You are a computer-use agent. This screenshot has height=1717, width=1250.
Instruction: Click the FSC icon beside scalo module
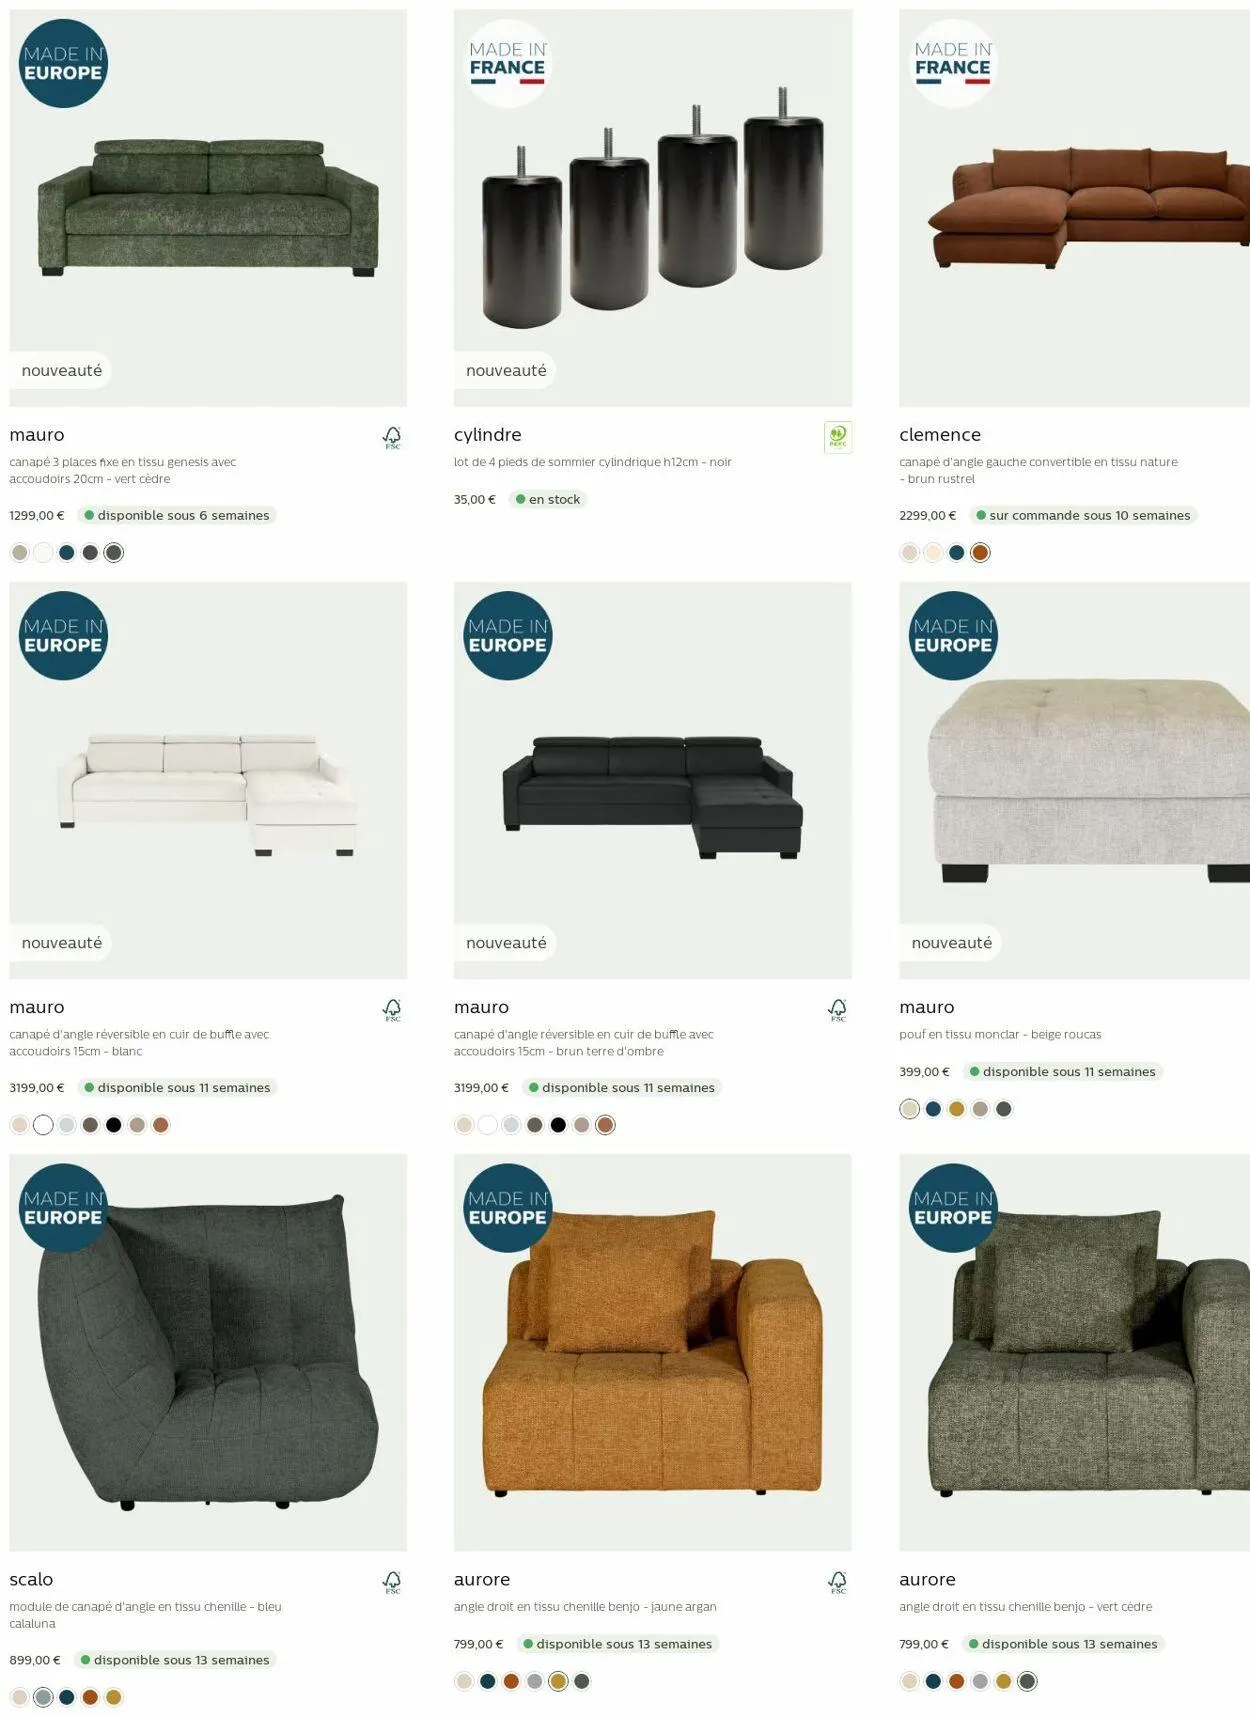click(x=392, y=1582)
